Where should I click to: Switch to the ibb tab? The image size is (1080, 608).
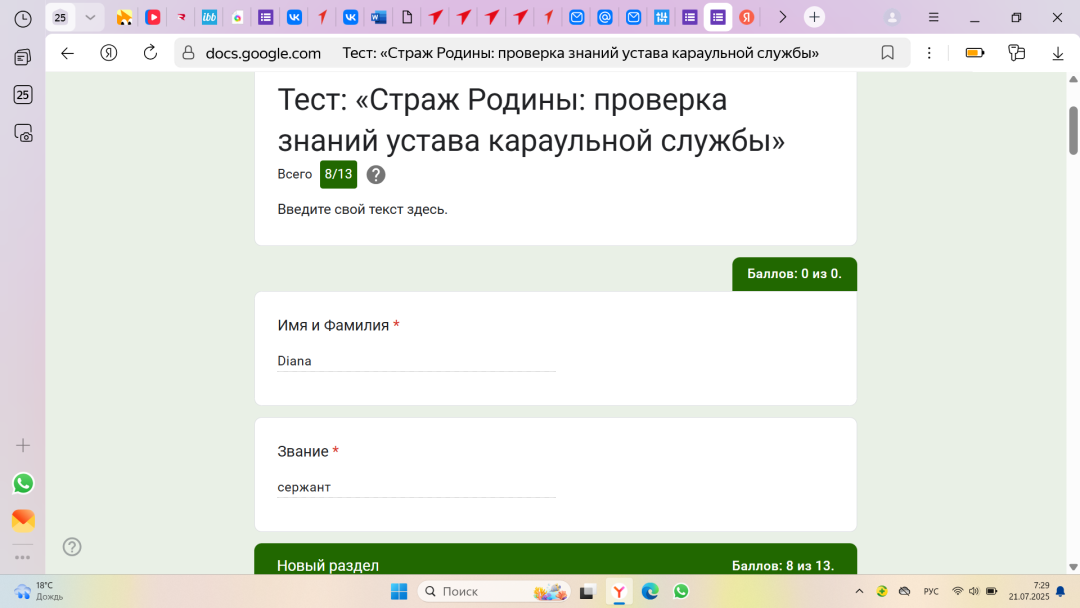209,17
